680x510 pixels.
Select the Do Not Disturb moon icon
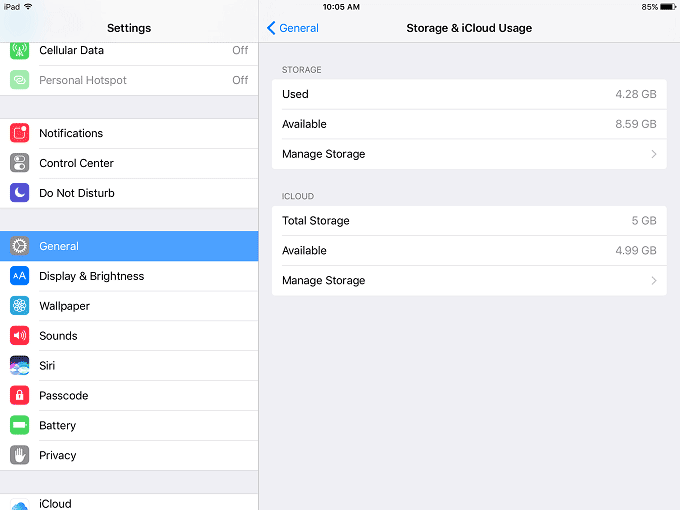point(20,193)
